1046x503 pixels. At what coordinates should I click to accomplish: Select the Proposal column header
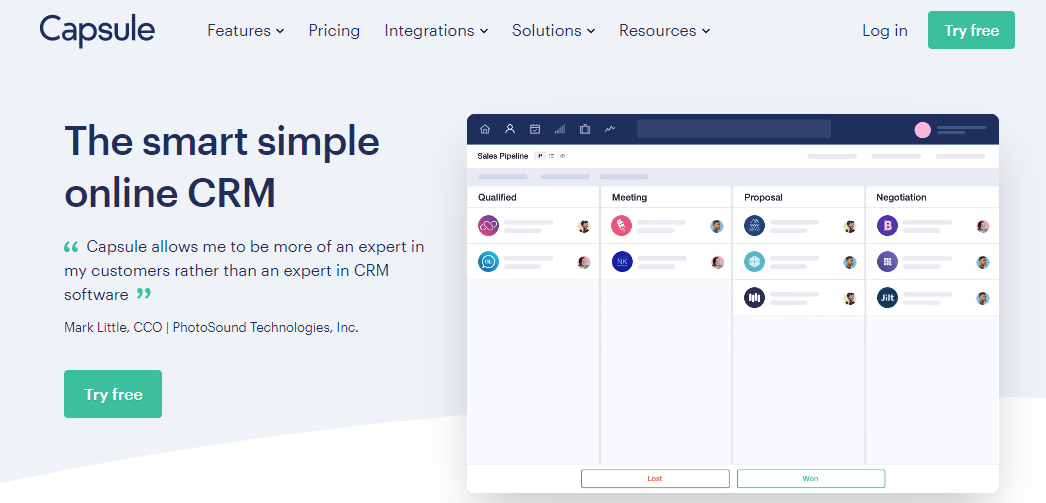(x=763, y=197)
